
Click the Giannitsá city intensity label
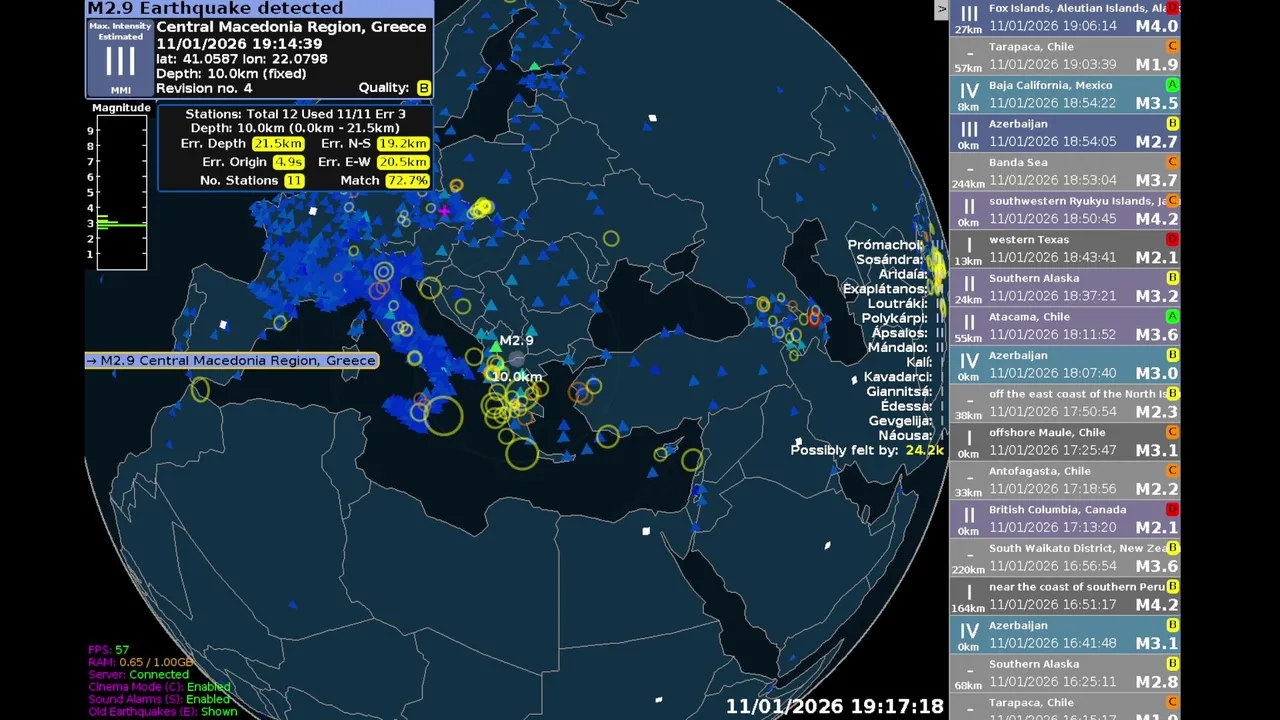(905, 392)
